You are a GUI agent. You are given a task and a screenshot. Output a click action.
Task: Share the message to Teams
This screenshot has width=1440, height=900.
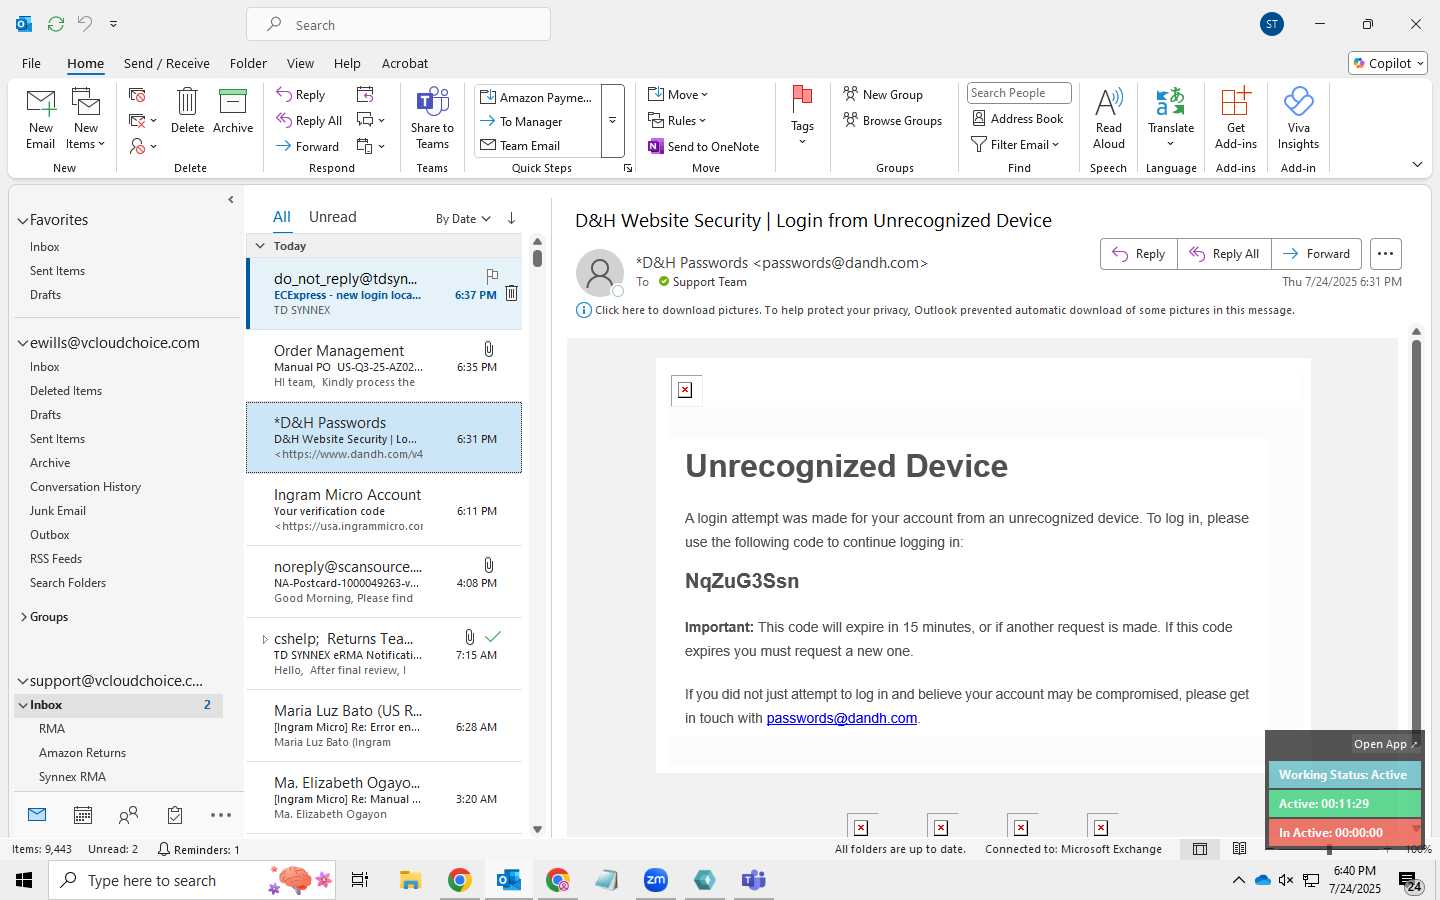[x=432, y=118]
